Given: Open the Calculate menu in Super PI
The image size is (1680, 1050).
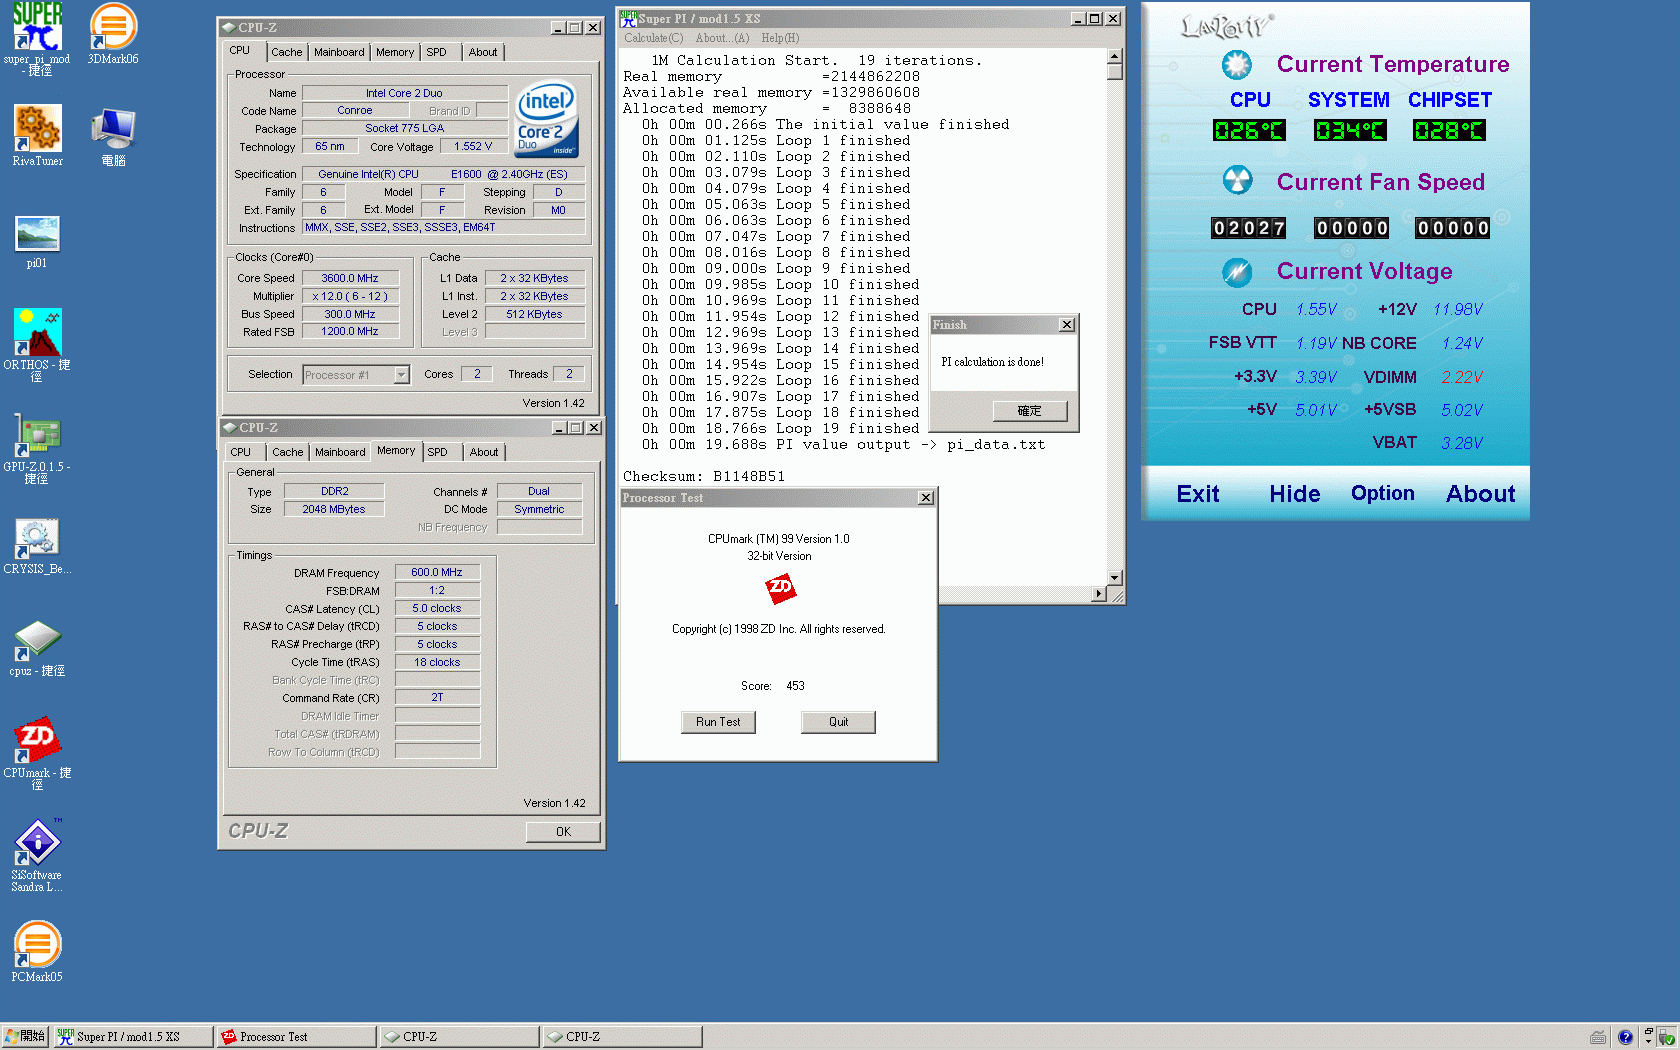Looking at the screenshot, I should (653, 38).
